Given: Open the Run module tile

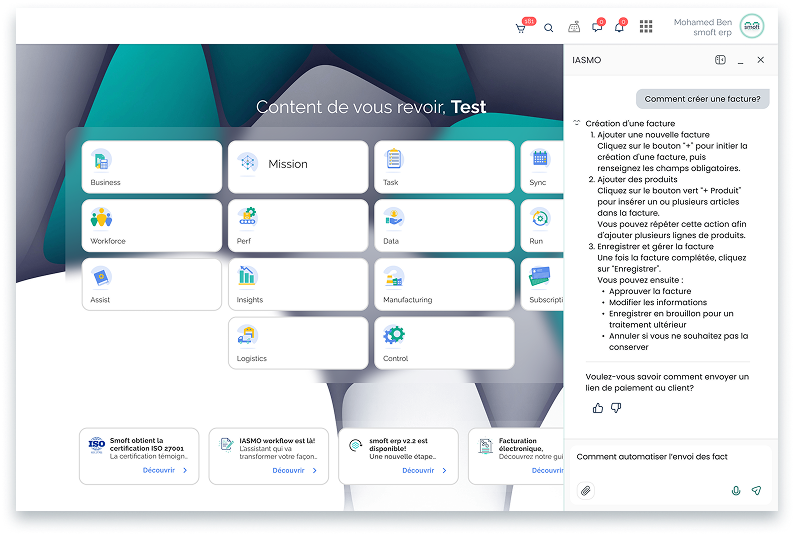Looking at the screenshot, I should pos(542,226).
